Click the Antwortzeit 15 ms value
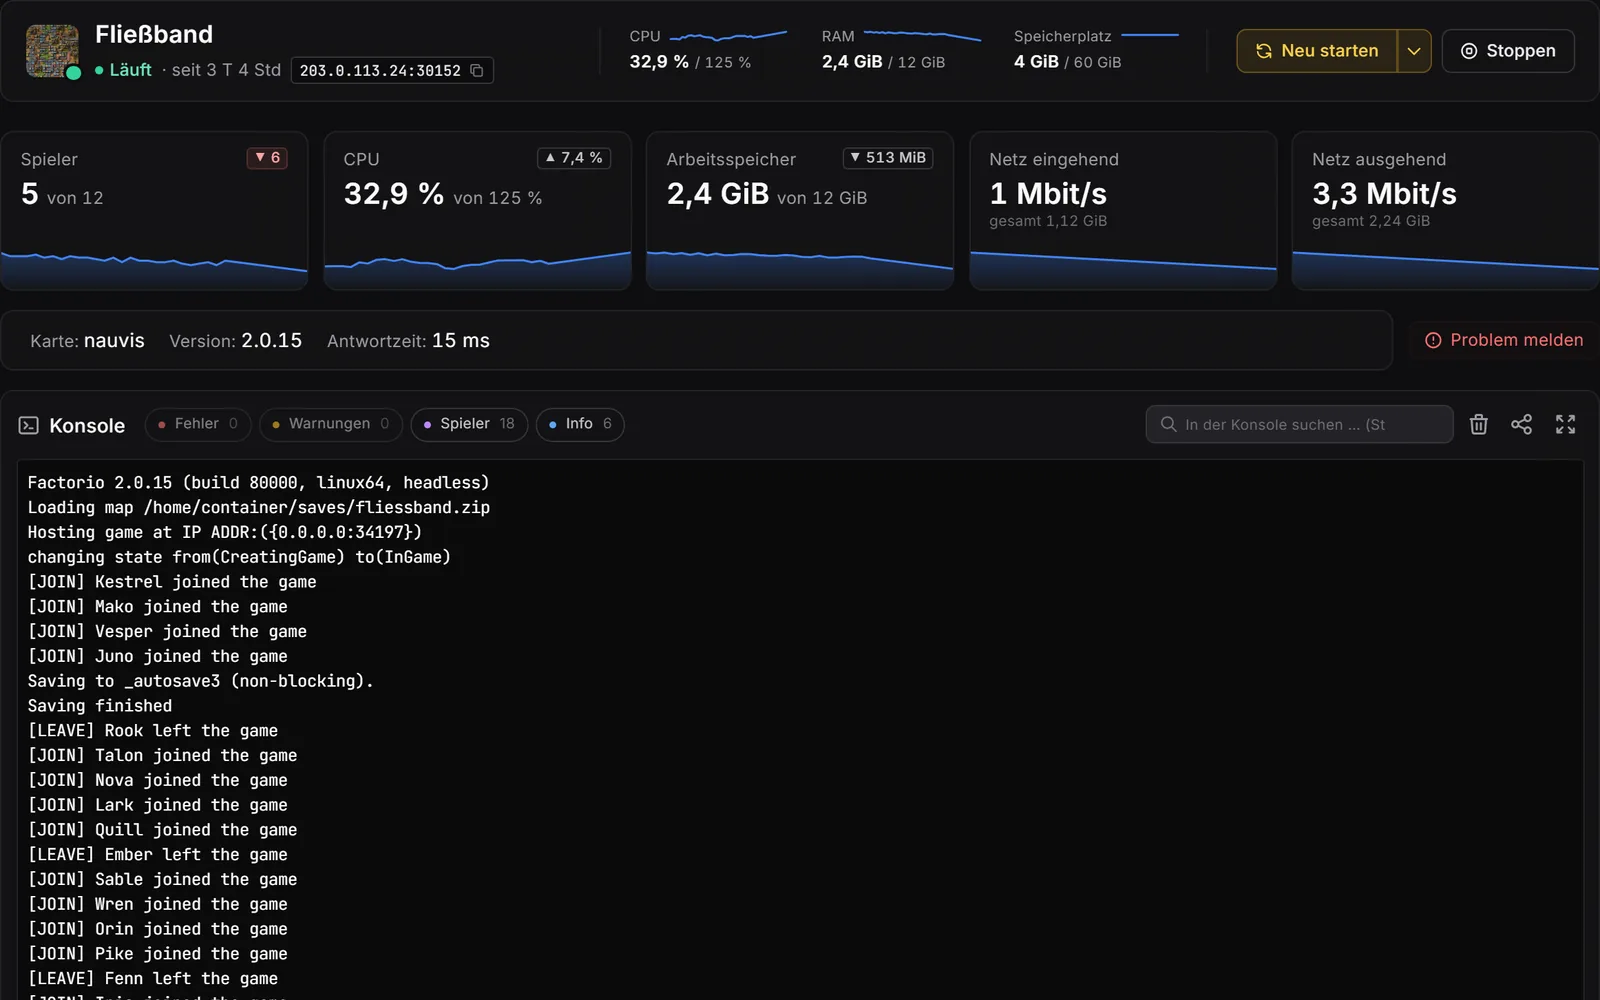Screen dimensions: 1600x1000 coord(461,341)
